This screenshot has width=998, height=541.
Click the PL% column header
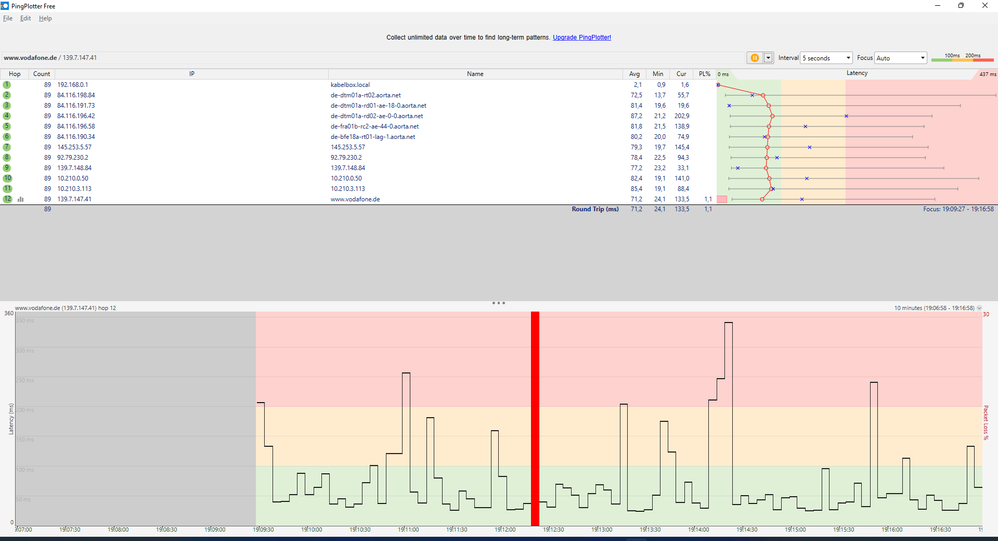point(704,74)
